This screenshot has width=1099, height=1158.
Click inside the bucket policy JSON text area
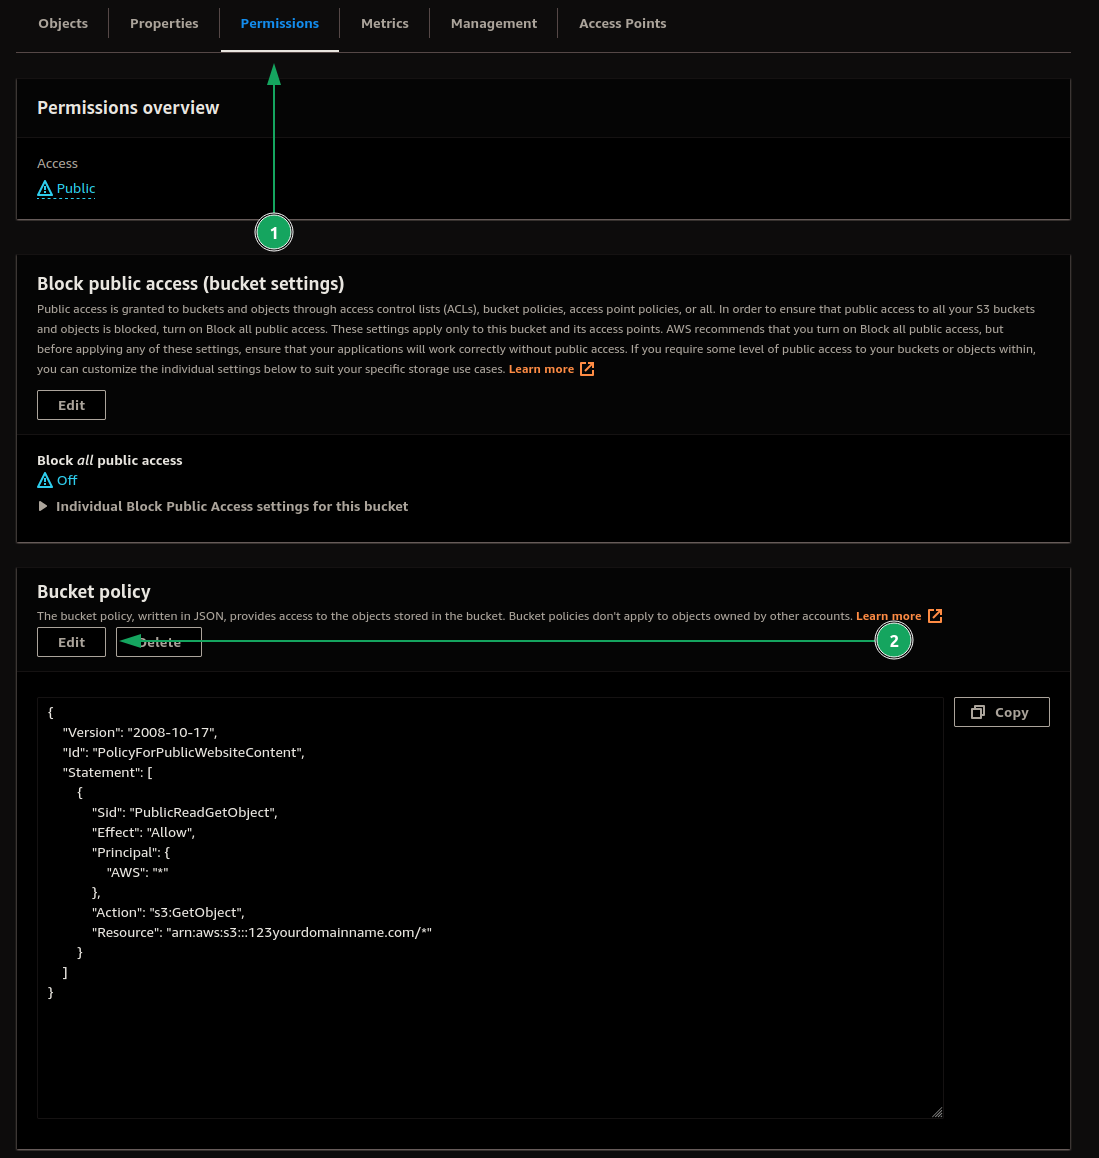(490, 908)
